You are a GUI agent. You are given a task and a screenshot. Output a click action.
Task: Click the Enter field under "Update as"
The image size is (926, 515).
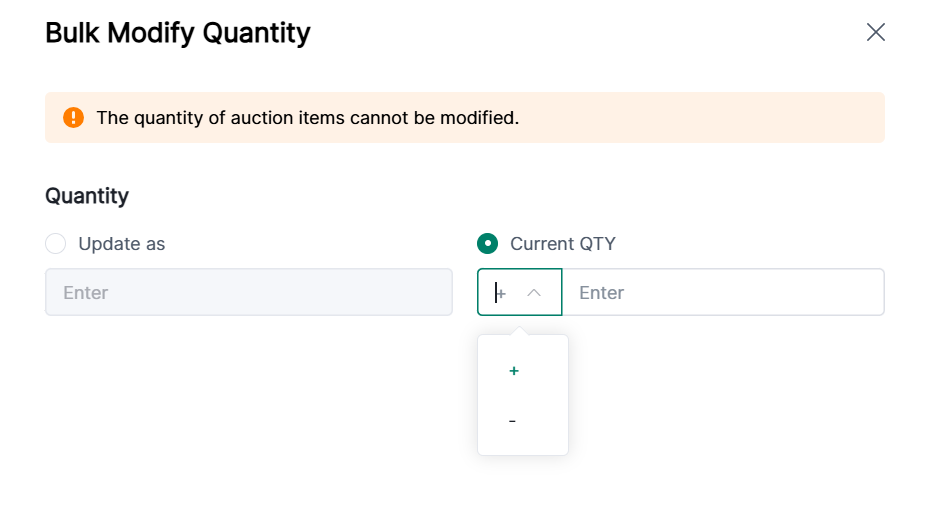click(248, 293)
